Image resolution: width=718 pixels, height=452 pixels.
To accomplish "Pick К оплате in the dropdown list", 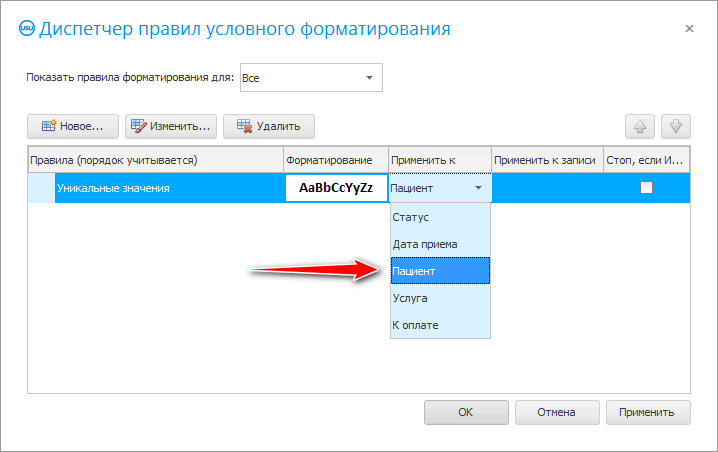I will pos(440,325).
